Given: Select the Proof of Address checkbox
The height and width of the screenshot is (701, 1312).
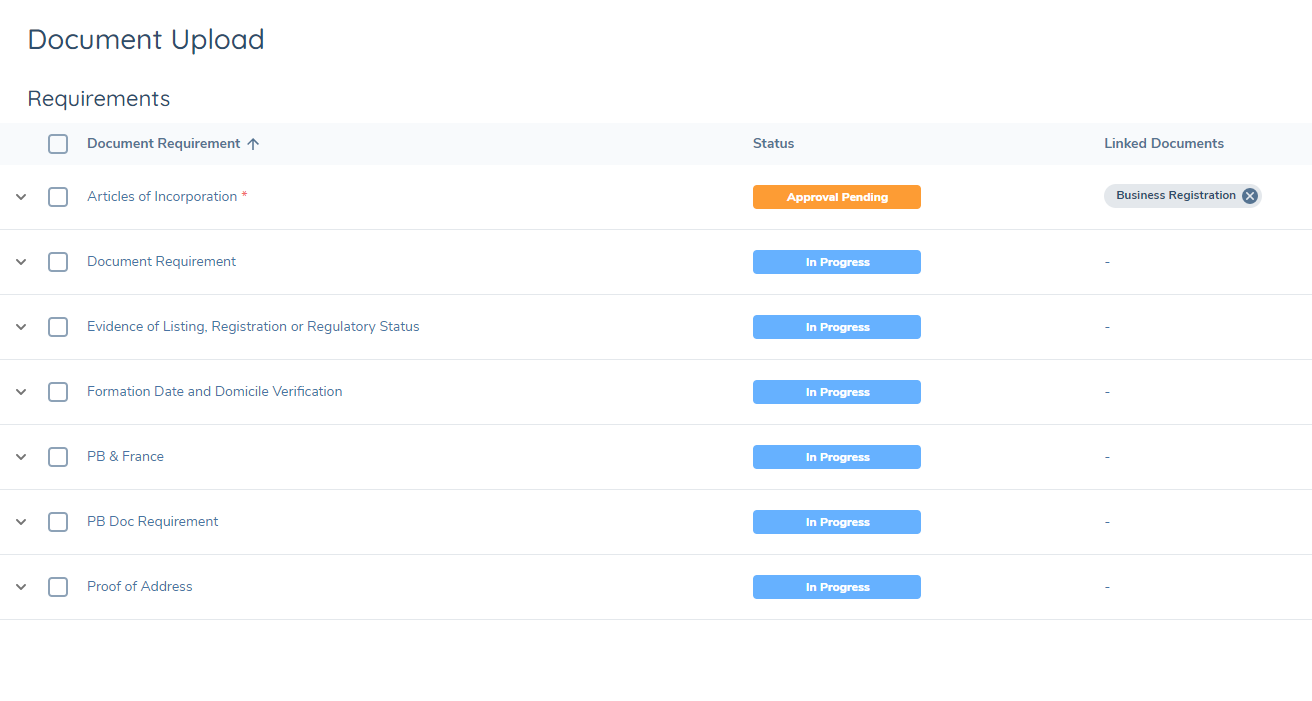Looking at the screenshot, I should (x=58, y=587).
